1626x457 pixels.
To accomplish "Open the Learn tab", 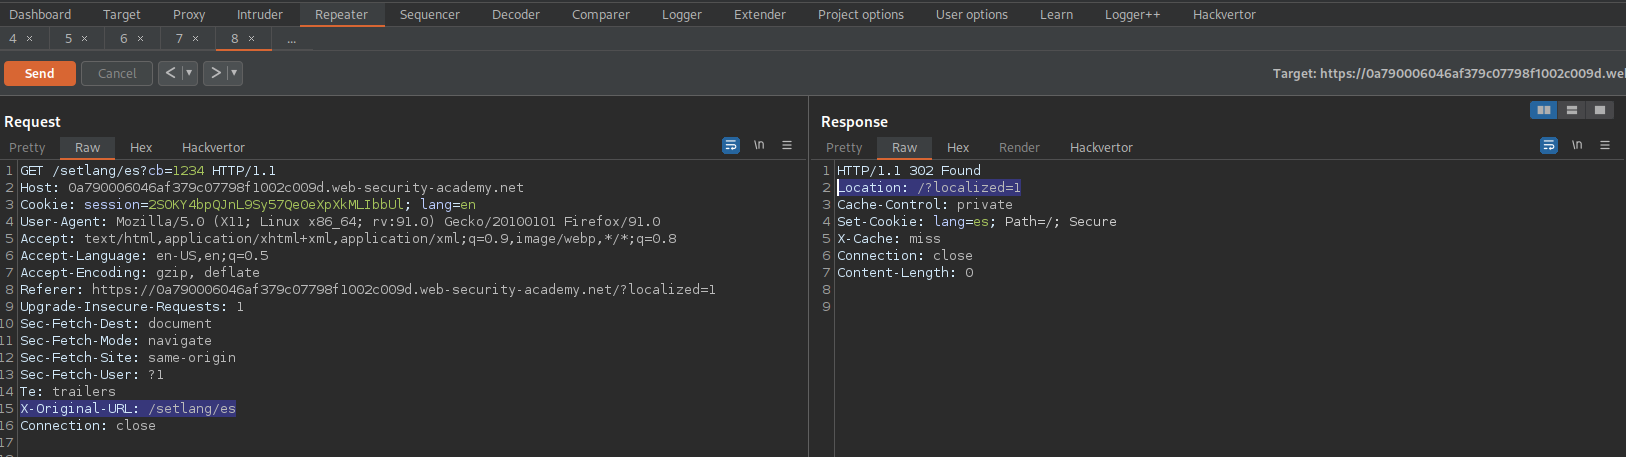I will coord(1057,14).
